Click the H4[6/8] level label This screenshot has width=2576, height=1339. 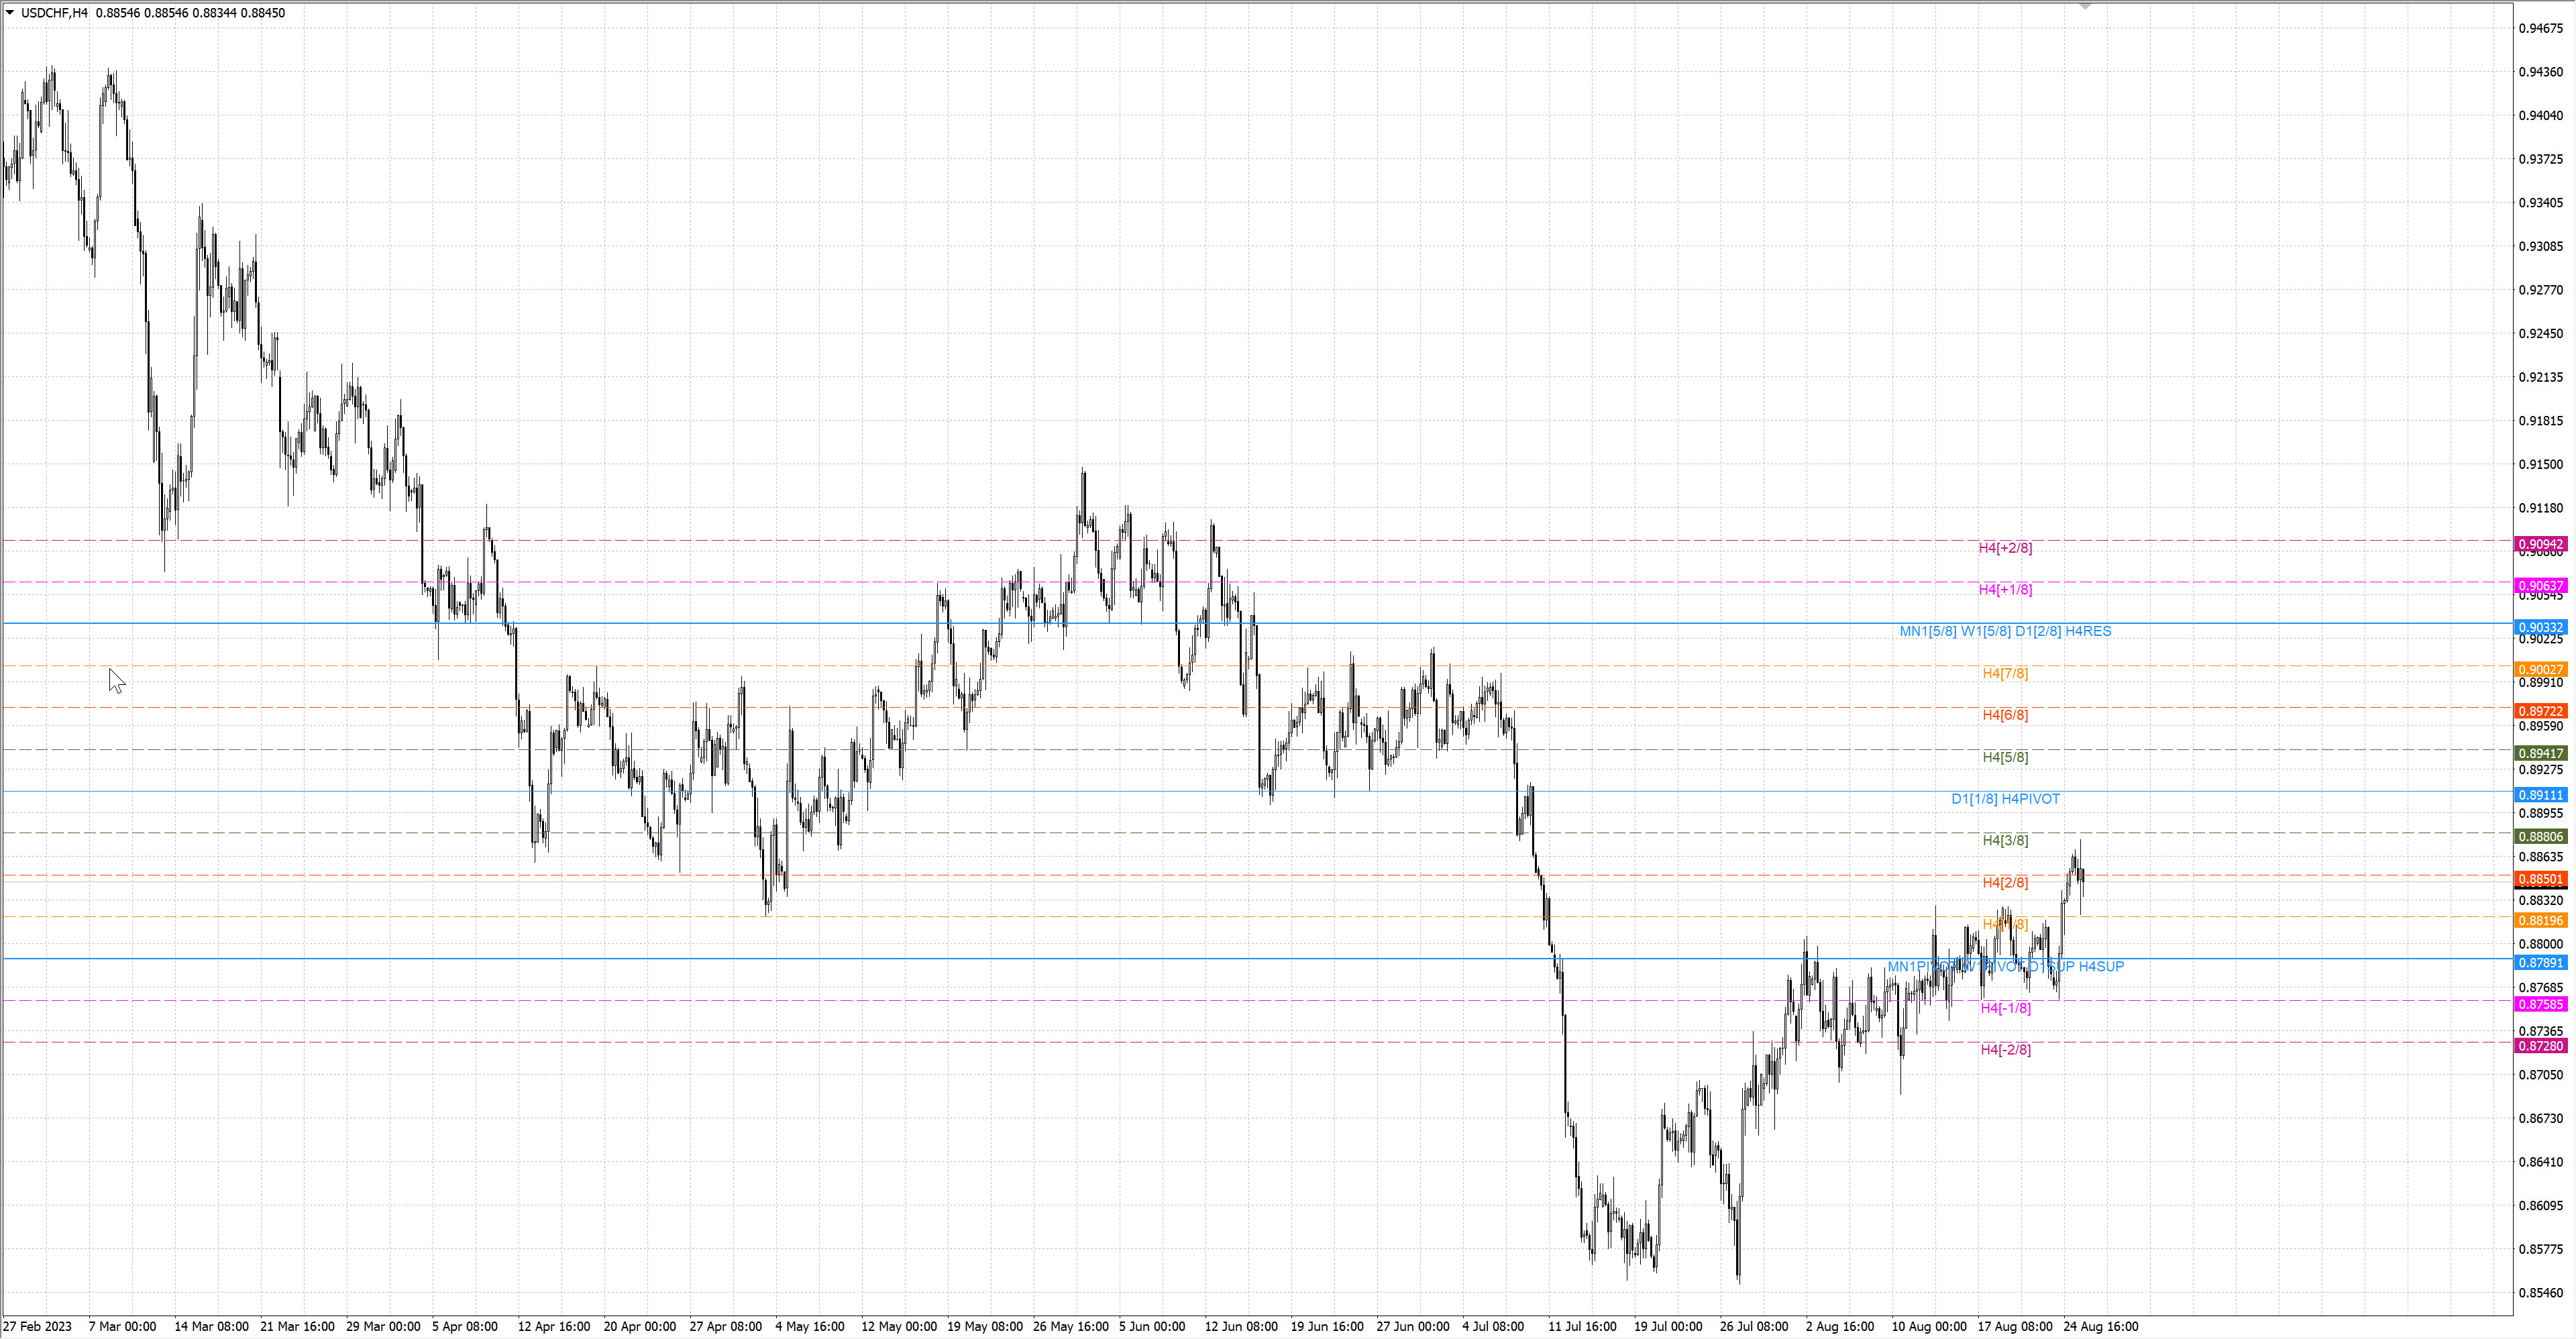pyautogui.click(x=2005, y=715)
